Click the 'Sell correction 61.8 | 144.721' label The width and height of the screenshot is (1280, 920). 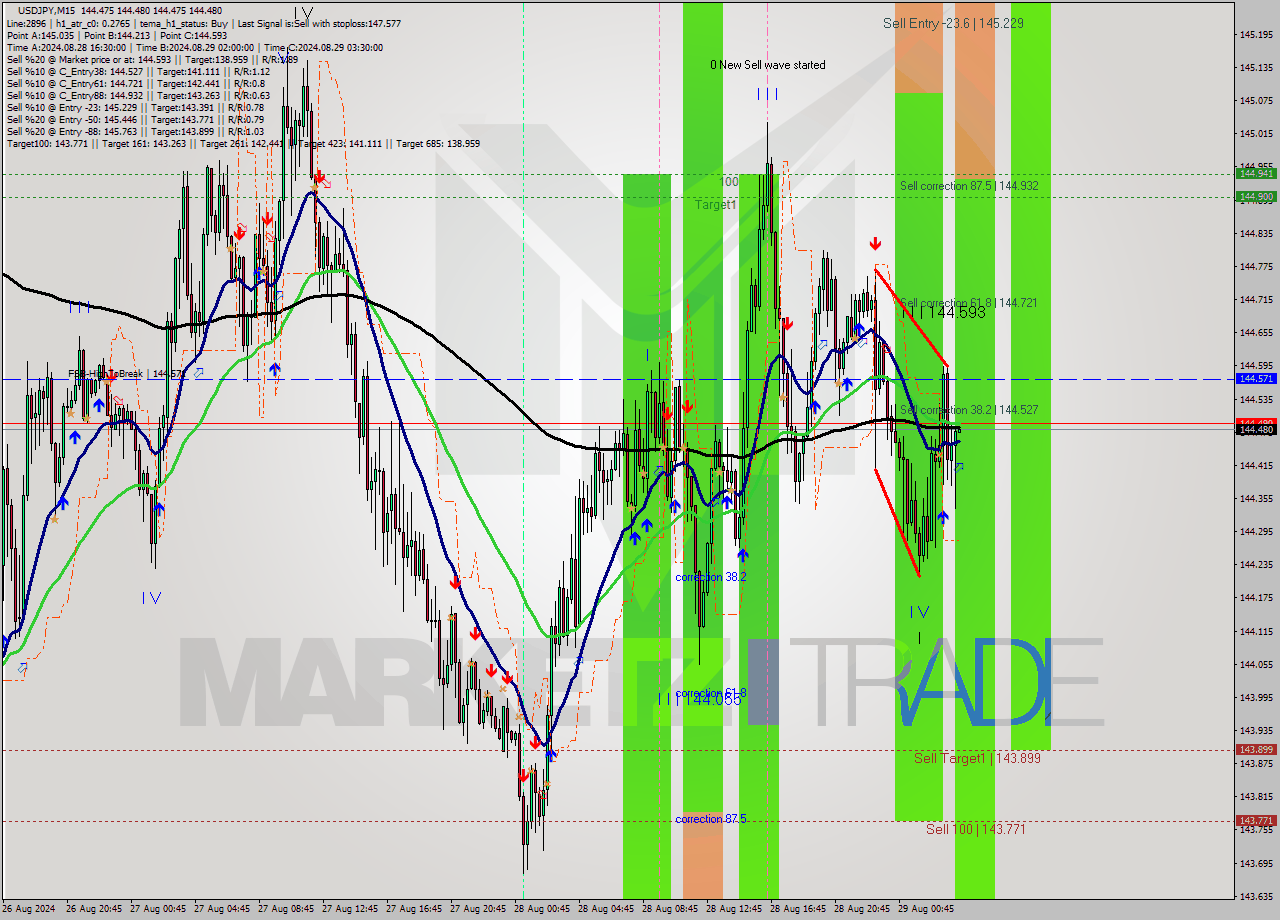click(x=968, y=302)
